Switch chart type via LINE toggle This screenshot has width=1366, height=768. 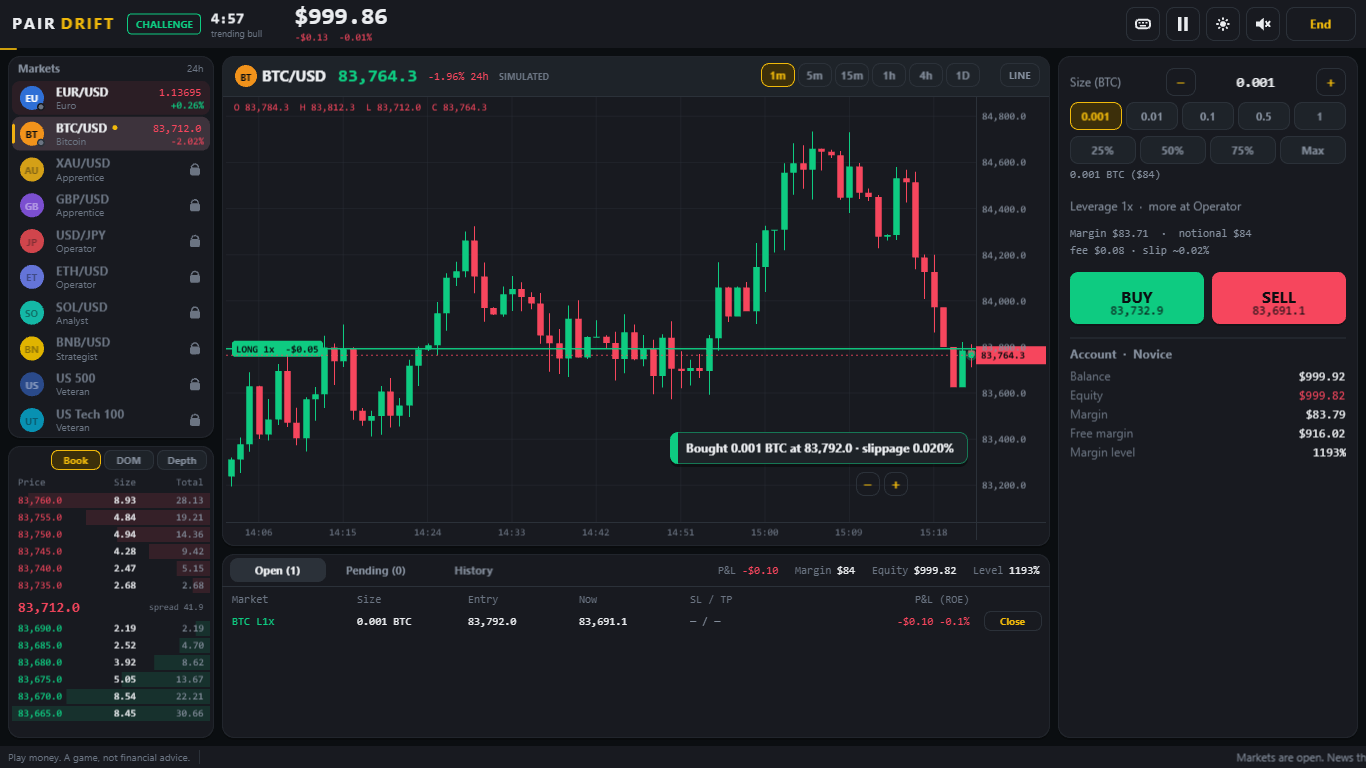(1020, 75)
